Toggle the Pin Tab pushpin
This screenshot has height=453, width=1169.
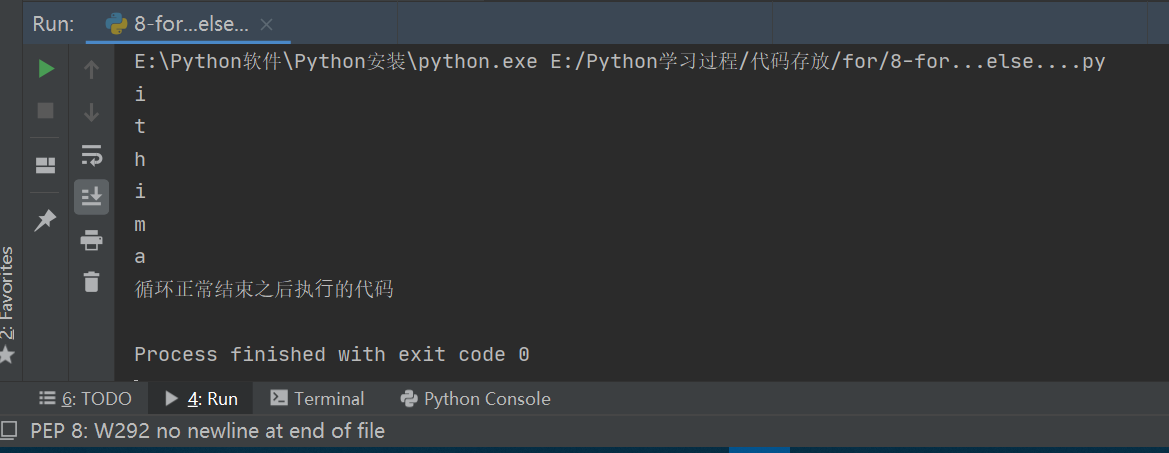[46, 220]
